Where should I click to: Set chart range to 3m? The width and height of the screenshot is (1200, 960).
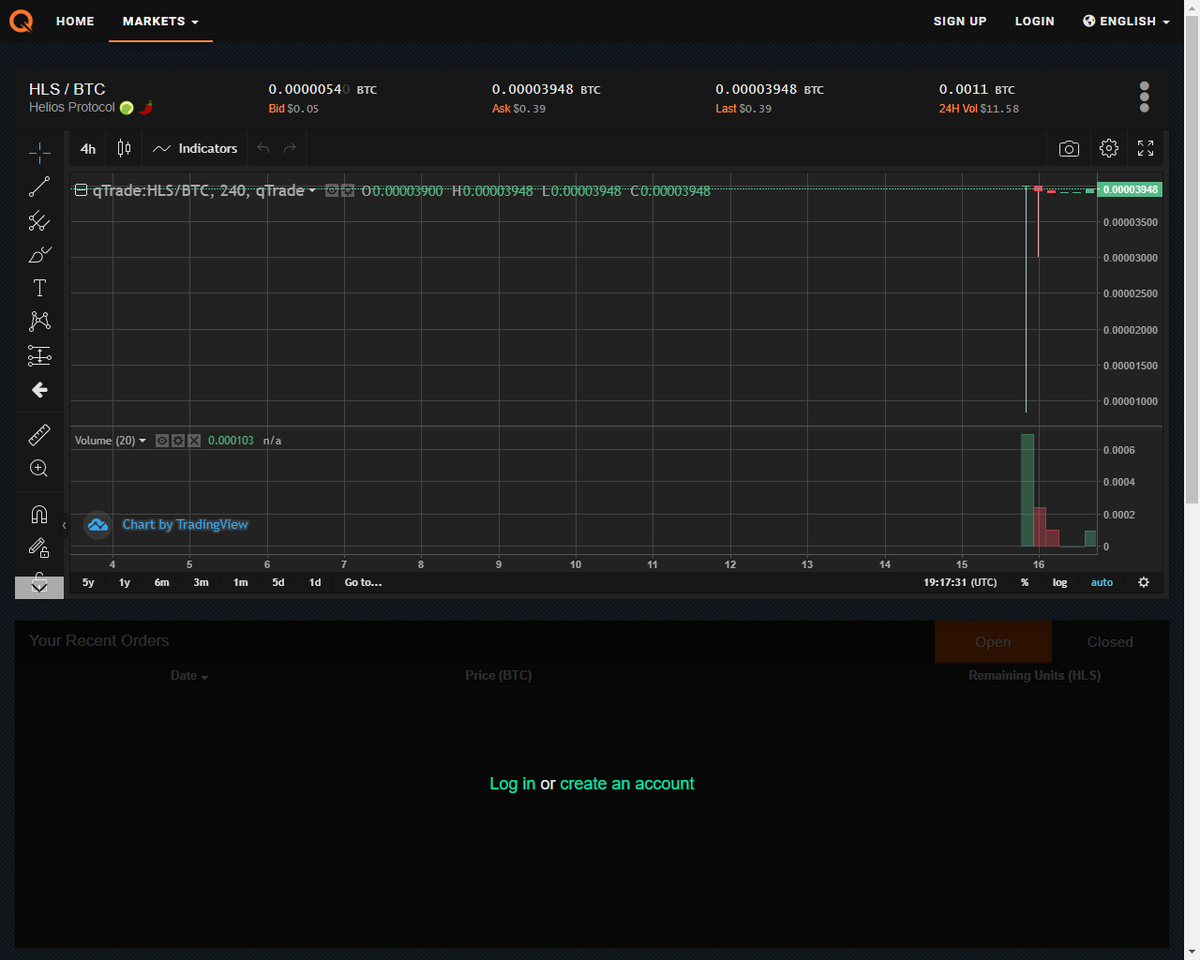click(x=201, y=582)
